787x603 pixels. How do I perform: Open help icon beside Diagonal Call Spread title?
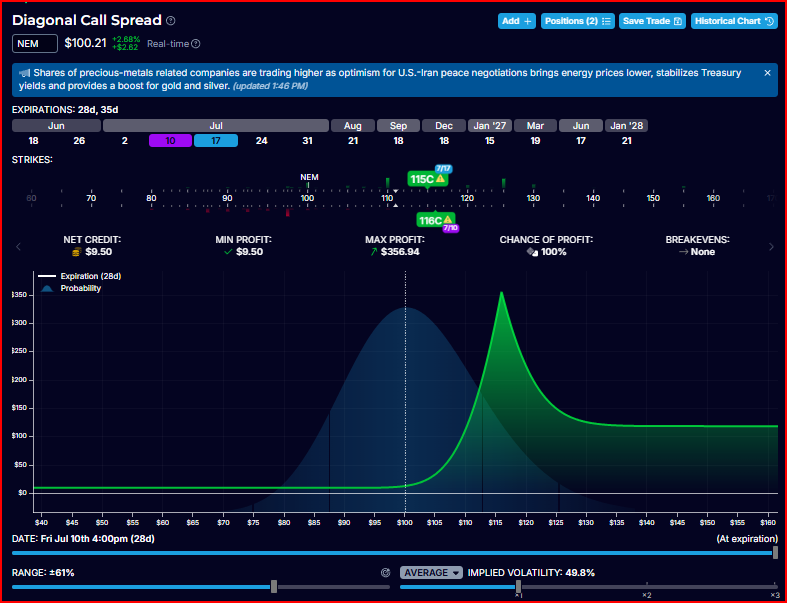pos(171,21)
